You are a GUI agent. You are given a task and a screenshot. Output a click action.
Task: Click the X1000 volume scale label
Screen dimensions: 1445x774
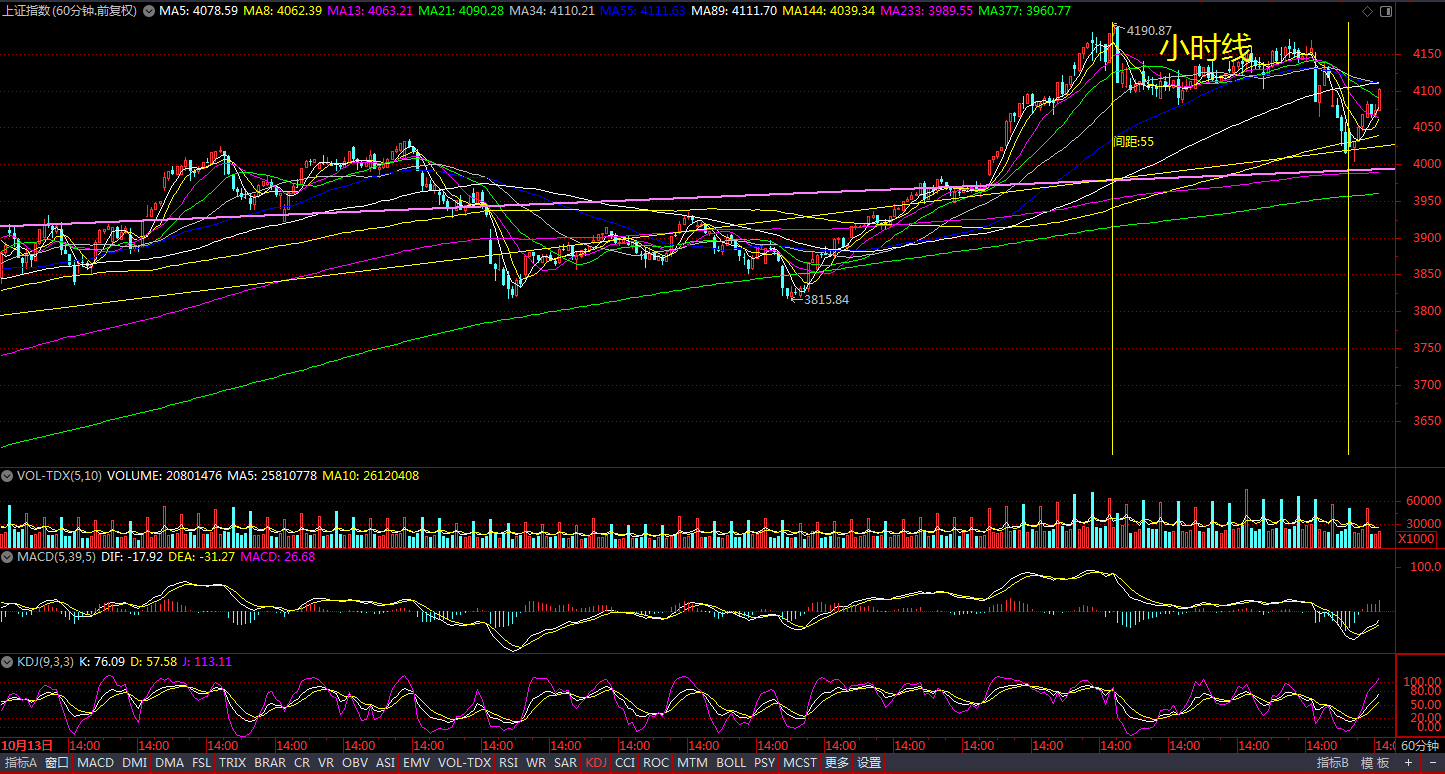[1416, 540]
